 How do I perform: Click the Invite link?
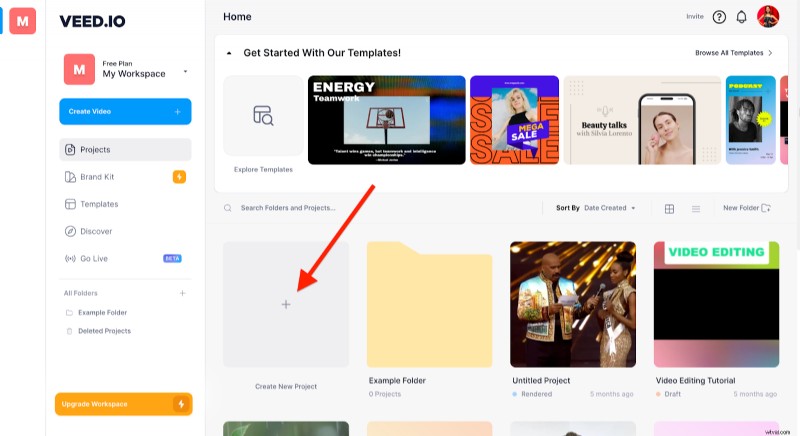(694, 17)
